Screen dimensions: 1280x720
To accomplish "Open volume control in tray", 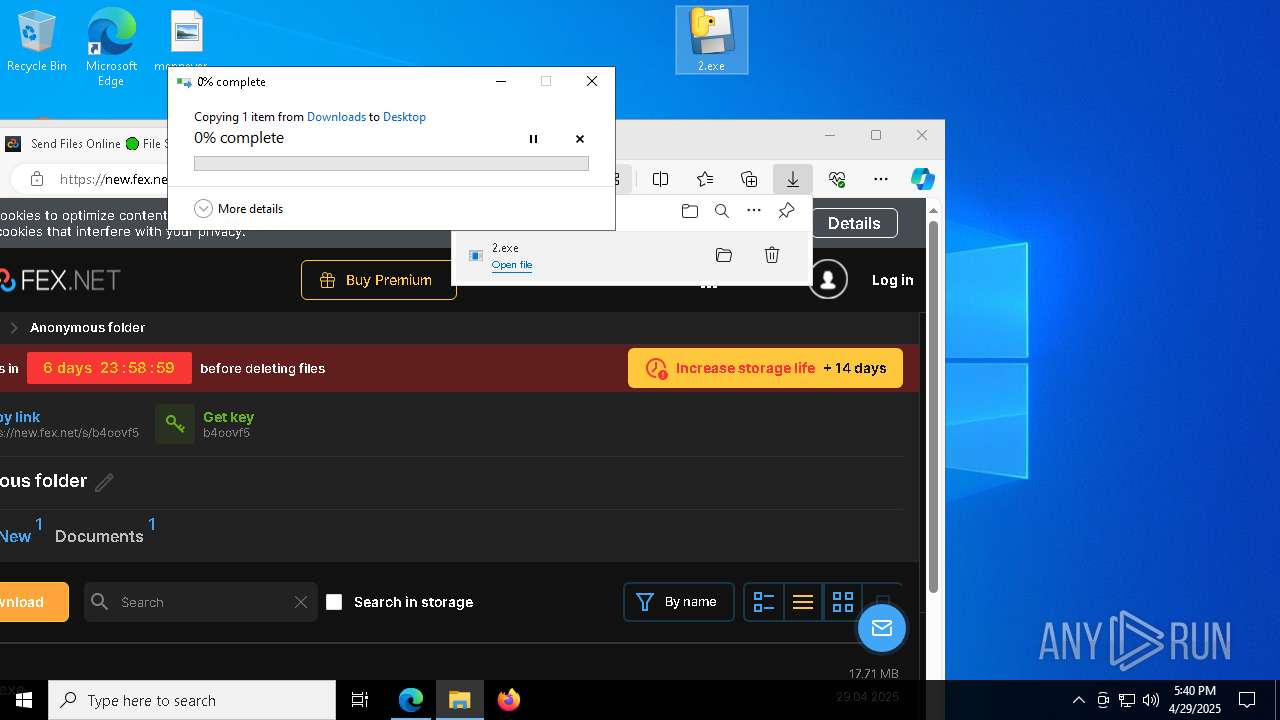I will click(1151, 700).
